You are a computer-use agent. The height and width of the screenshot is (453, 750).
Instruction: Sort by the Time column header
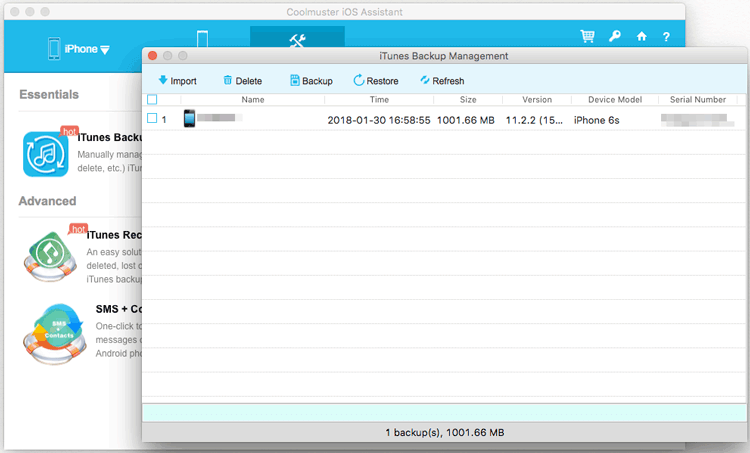379,99
